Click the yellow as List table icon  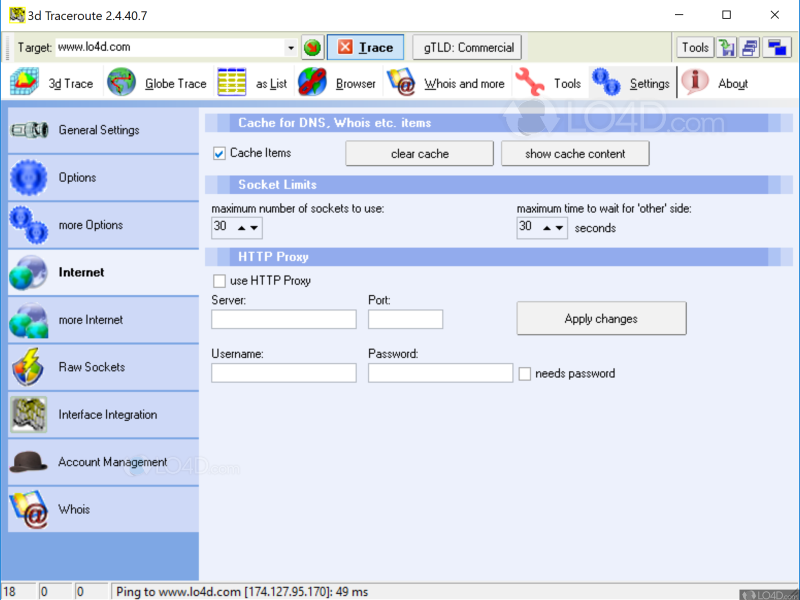[232, 82]
